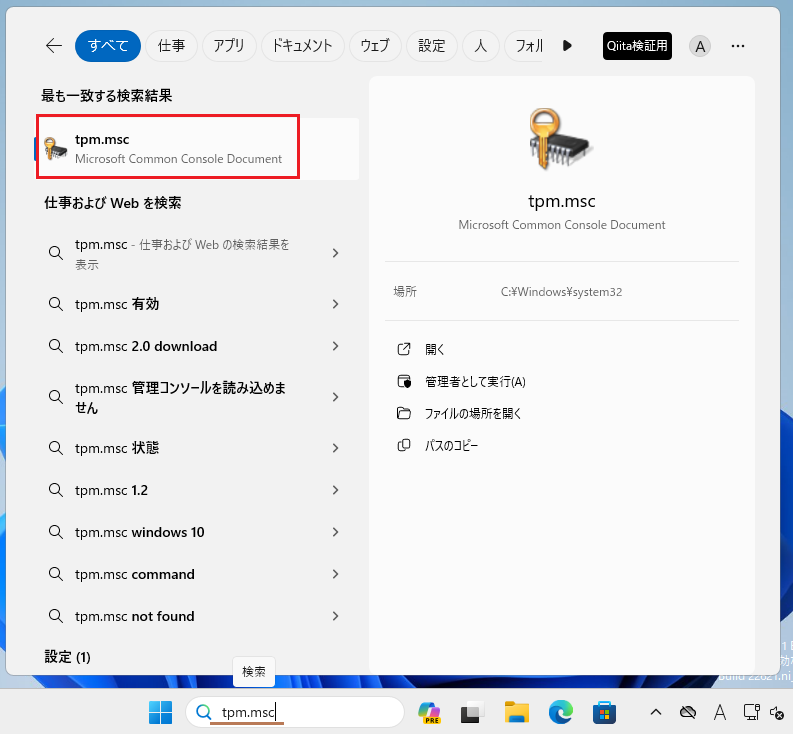Click 管理者として実行(A) option

(x=475, y=381)
